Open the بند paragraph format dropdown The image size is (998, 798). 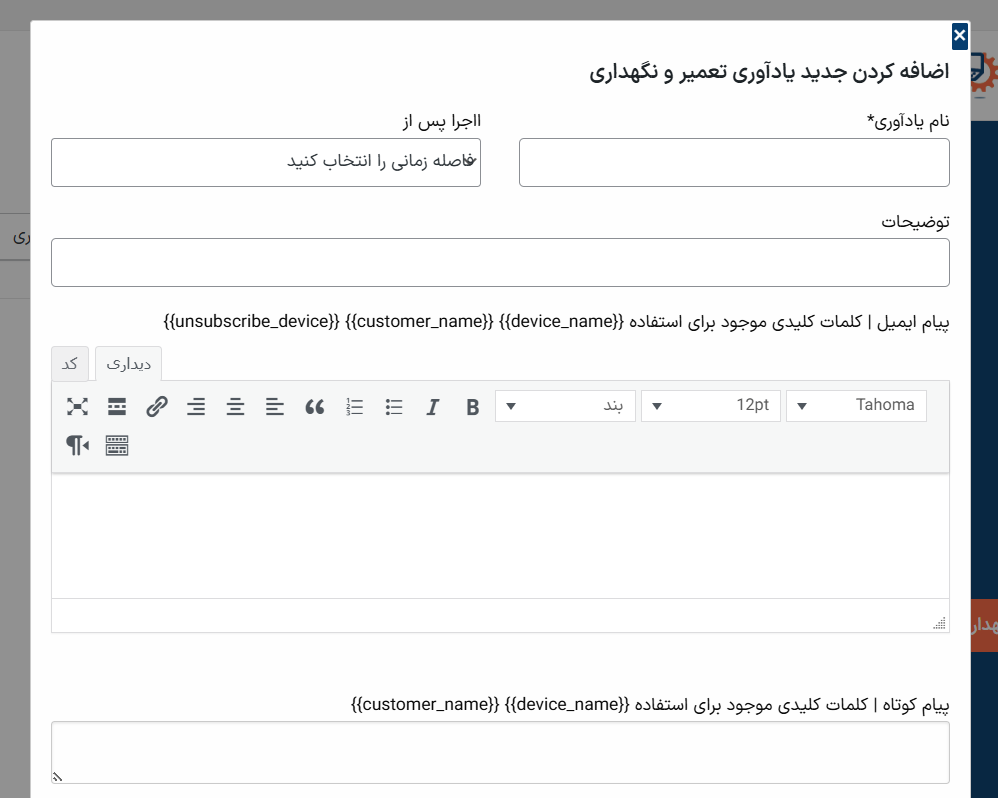tap(565, 405)
